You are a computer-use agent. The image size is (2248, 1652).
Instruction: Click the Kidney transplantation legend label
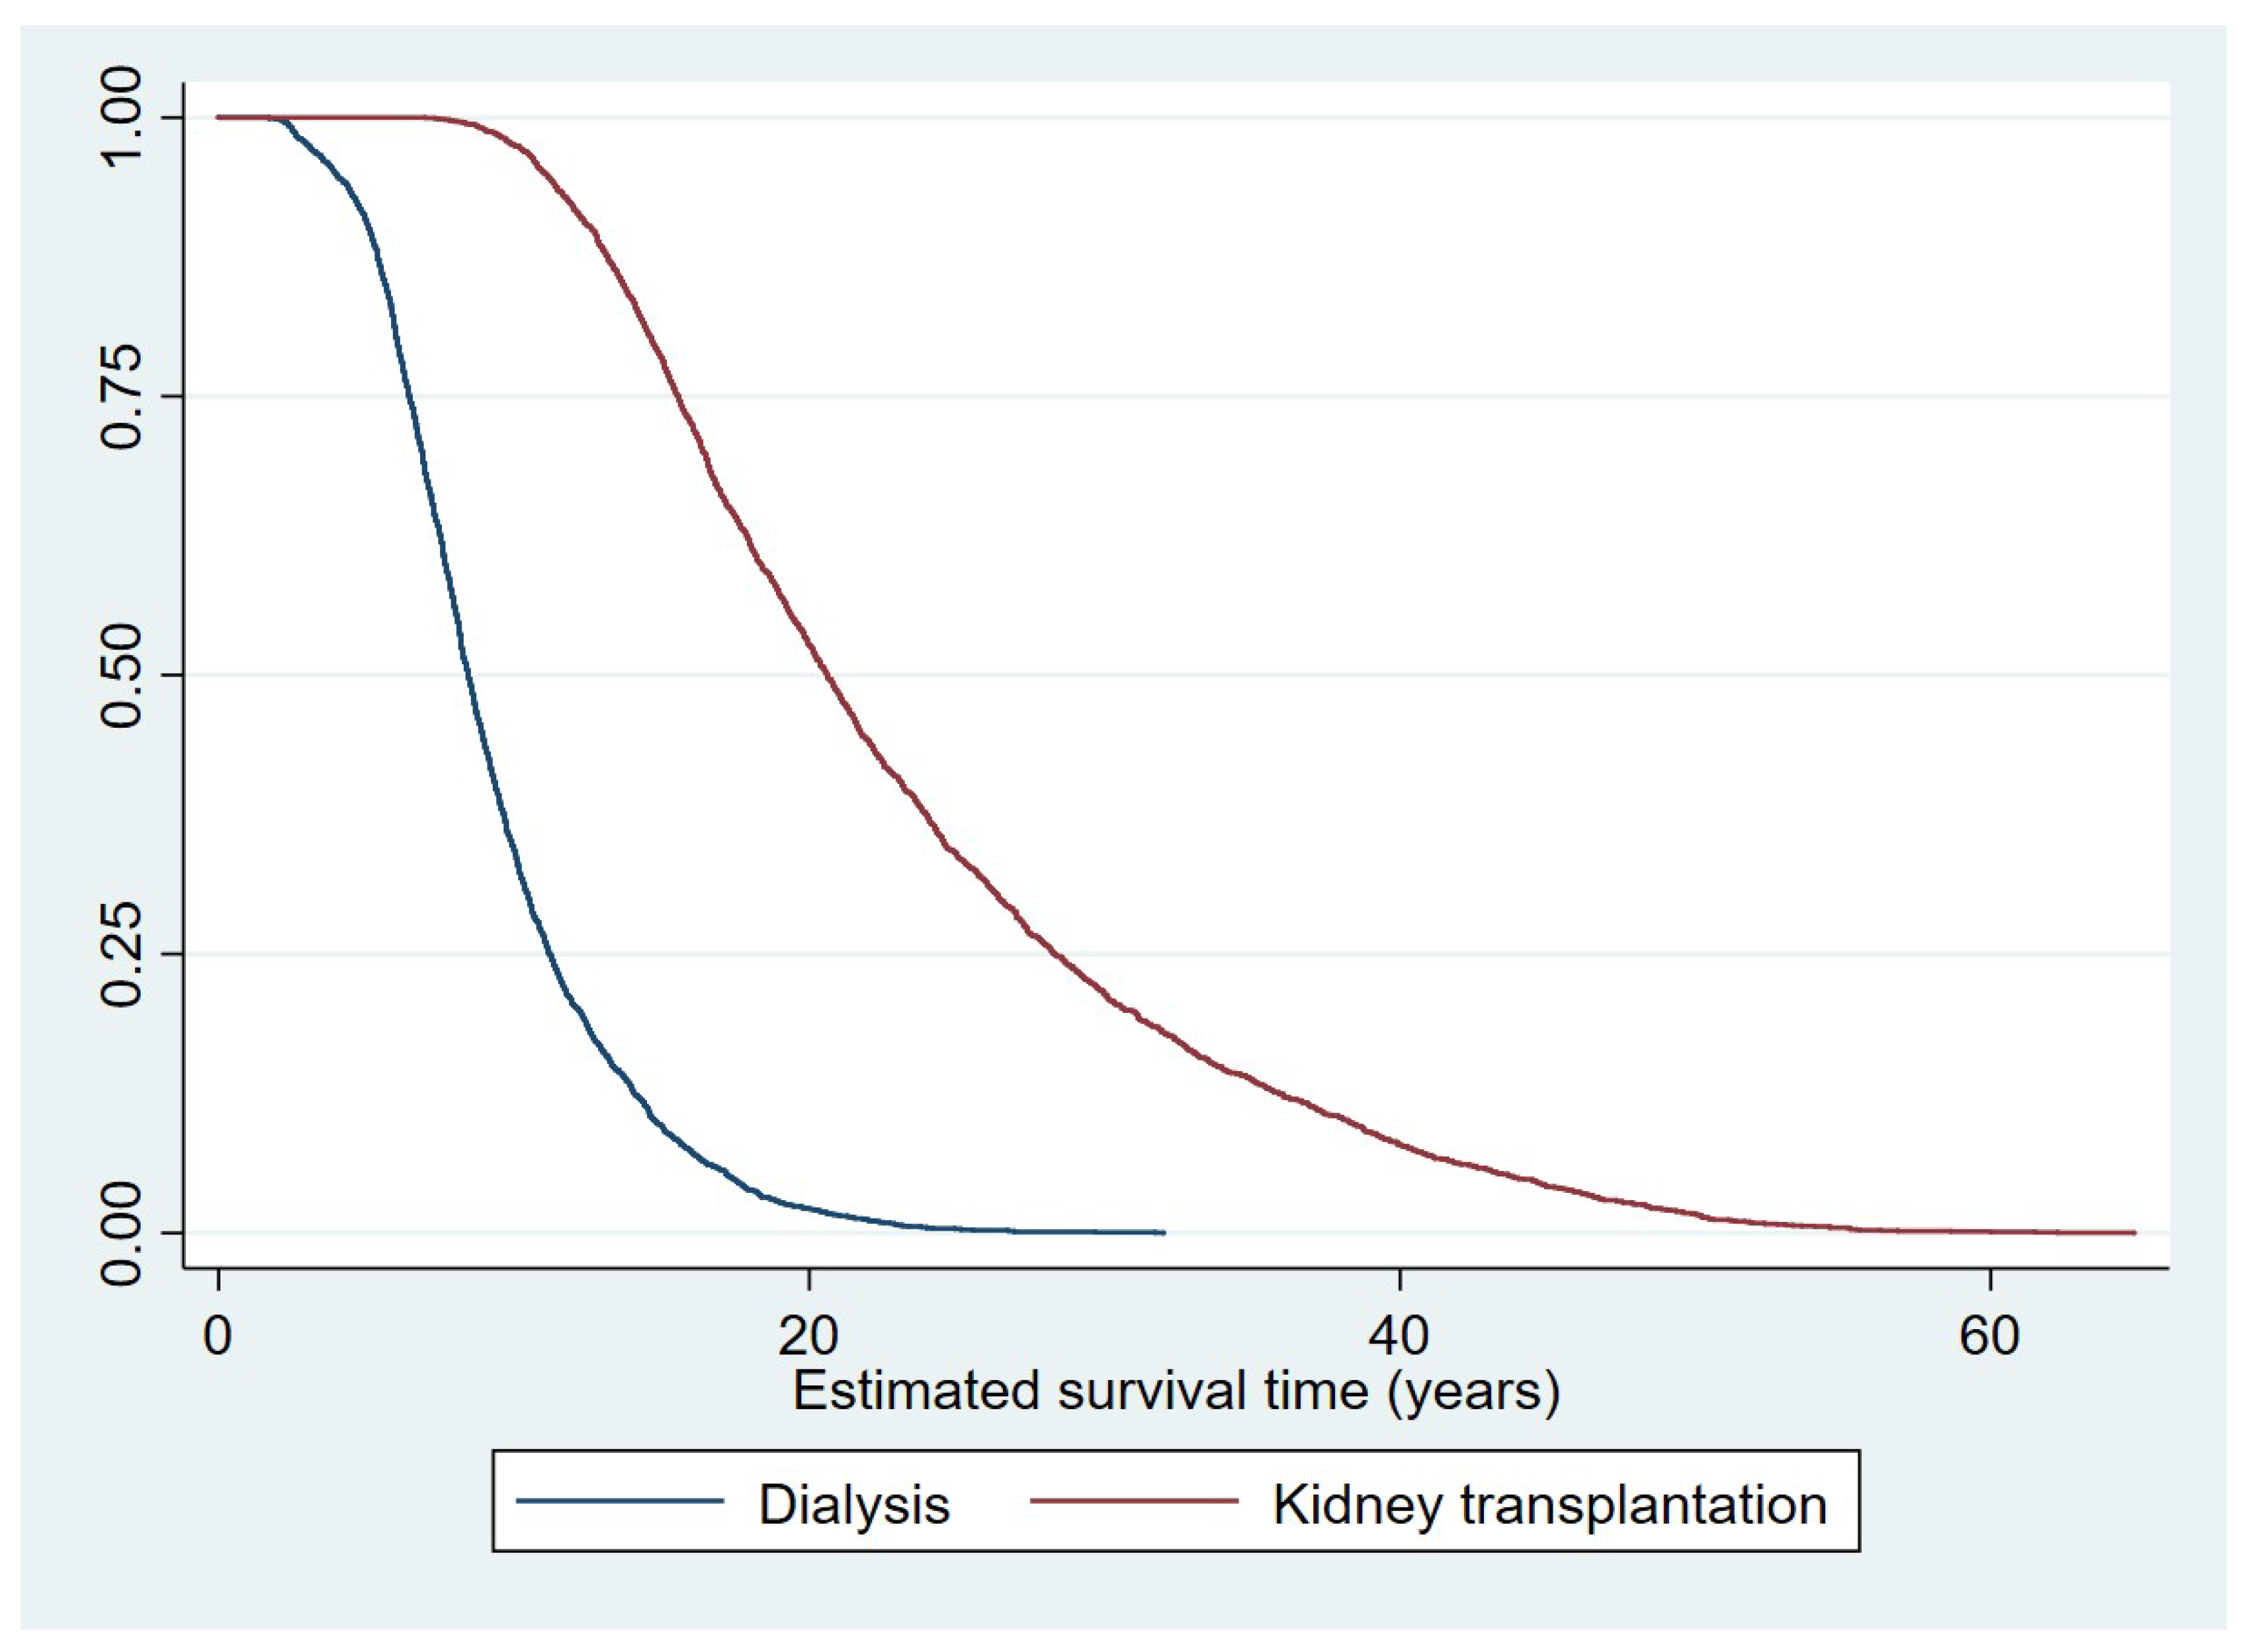point(1549,1505)
